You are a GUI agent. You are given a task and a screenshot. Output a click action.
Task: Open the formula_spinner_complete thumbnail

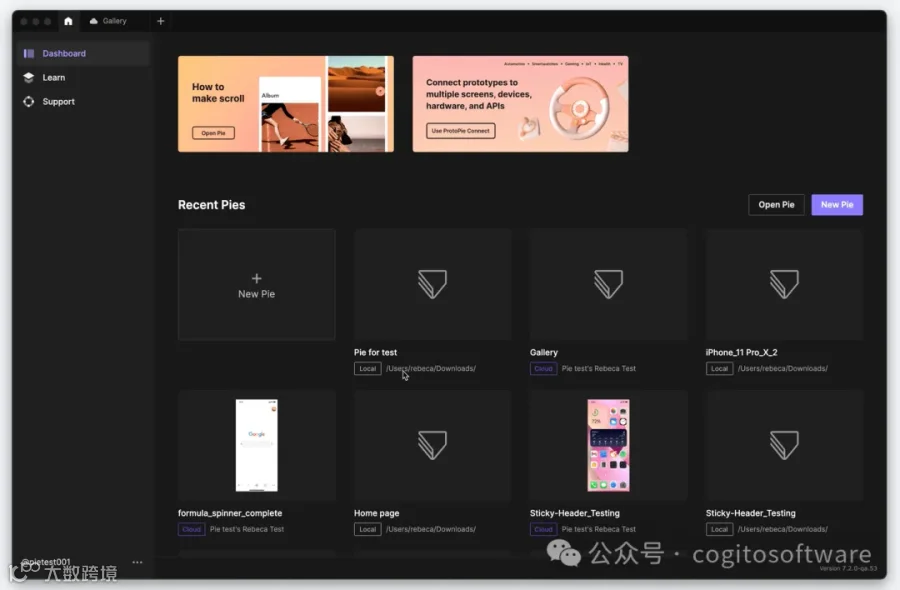tap(257, 445)
